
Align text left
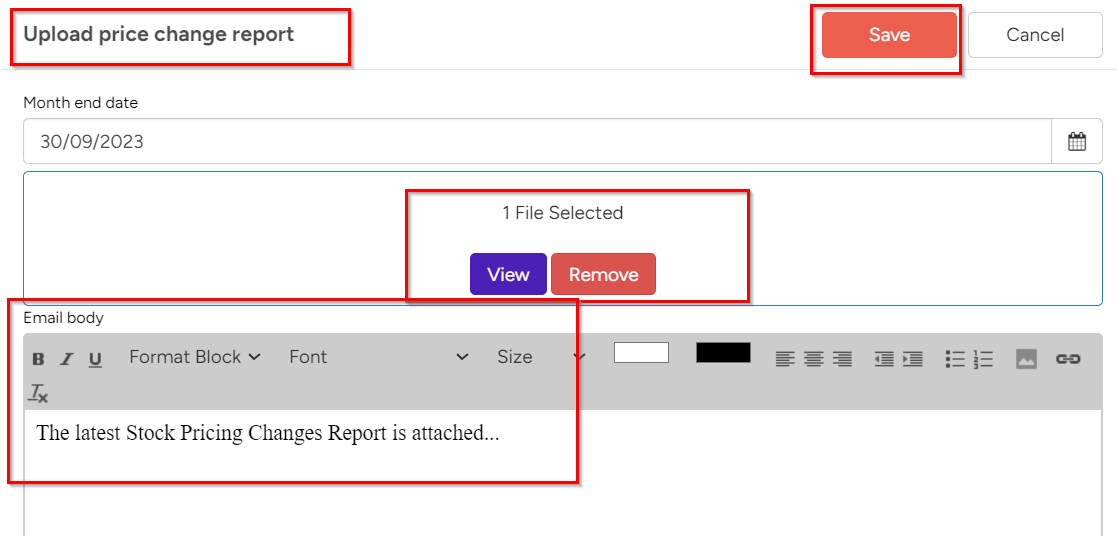pyautogui.click(x=784, y=359)
